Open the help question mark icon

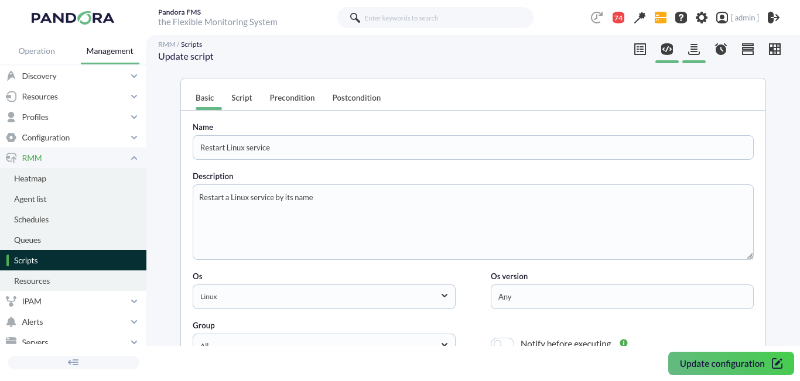[x=681, y=18]
